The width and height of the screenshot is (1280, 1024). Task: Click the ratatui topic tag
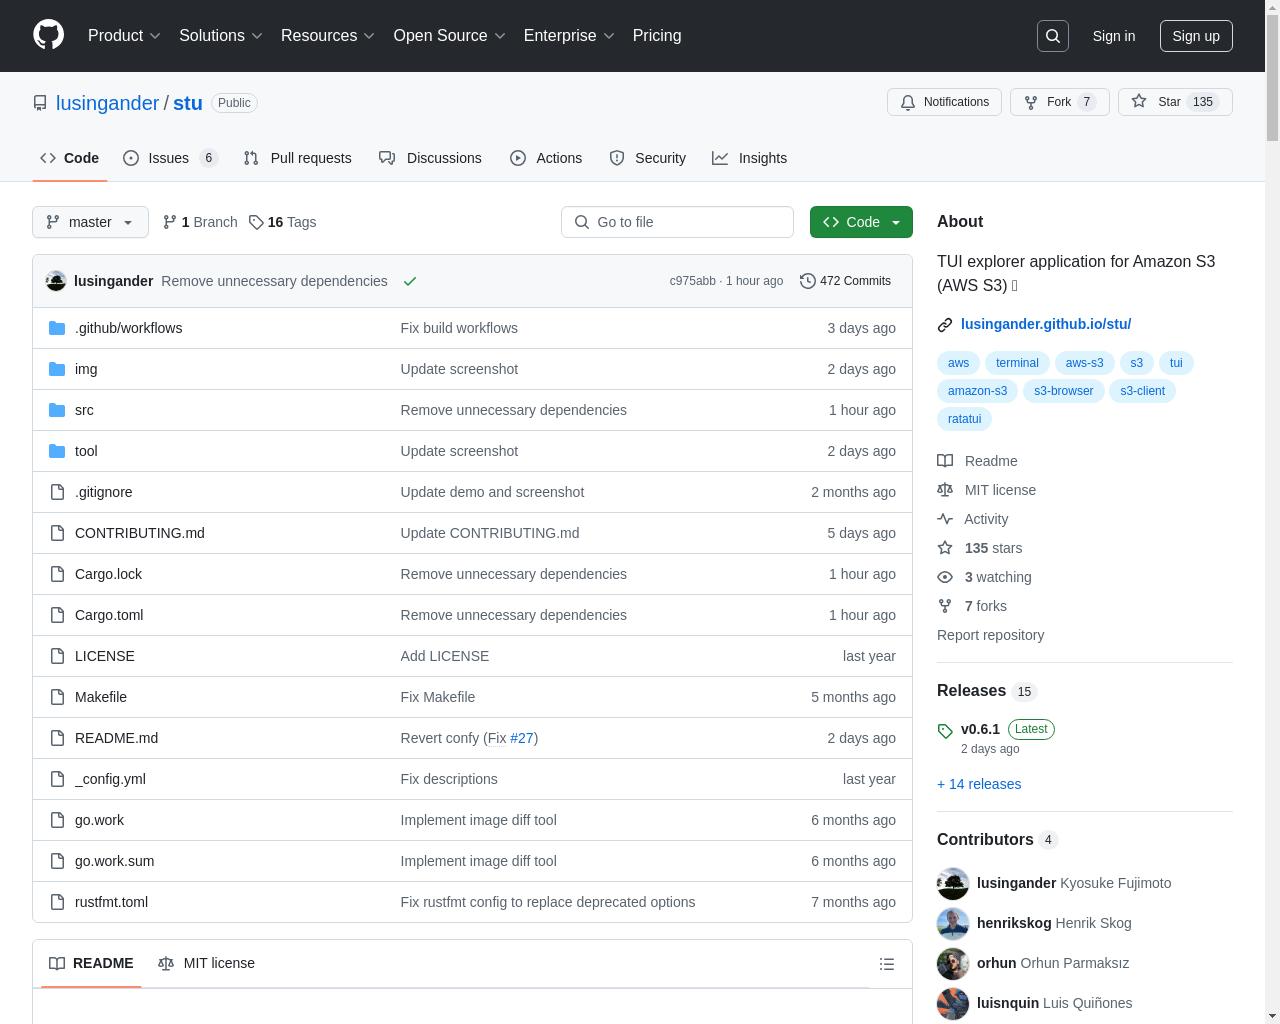click(964, 419)
